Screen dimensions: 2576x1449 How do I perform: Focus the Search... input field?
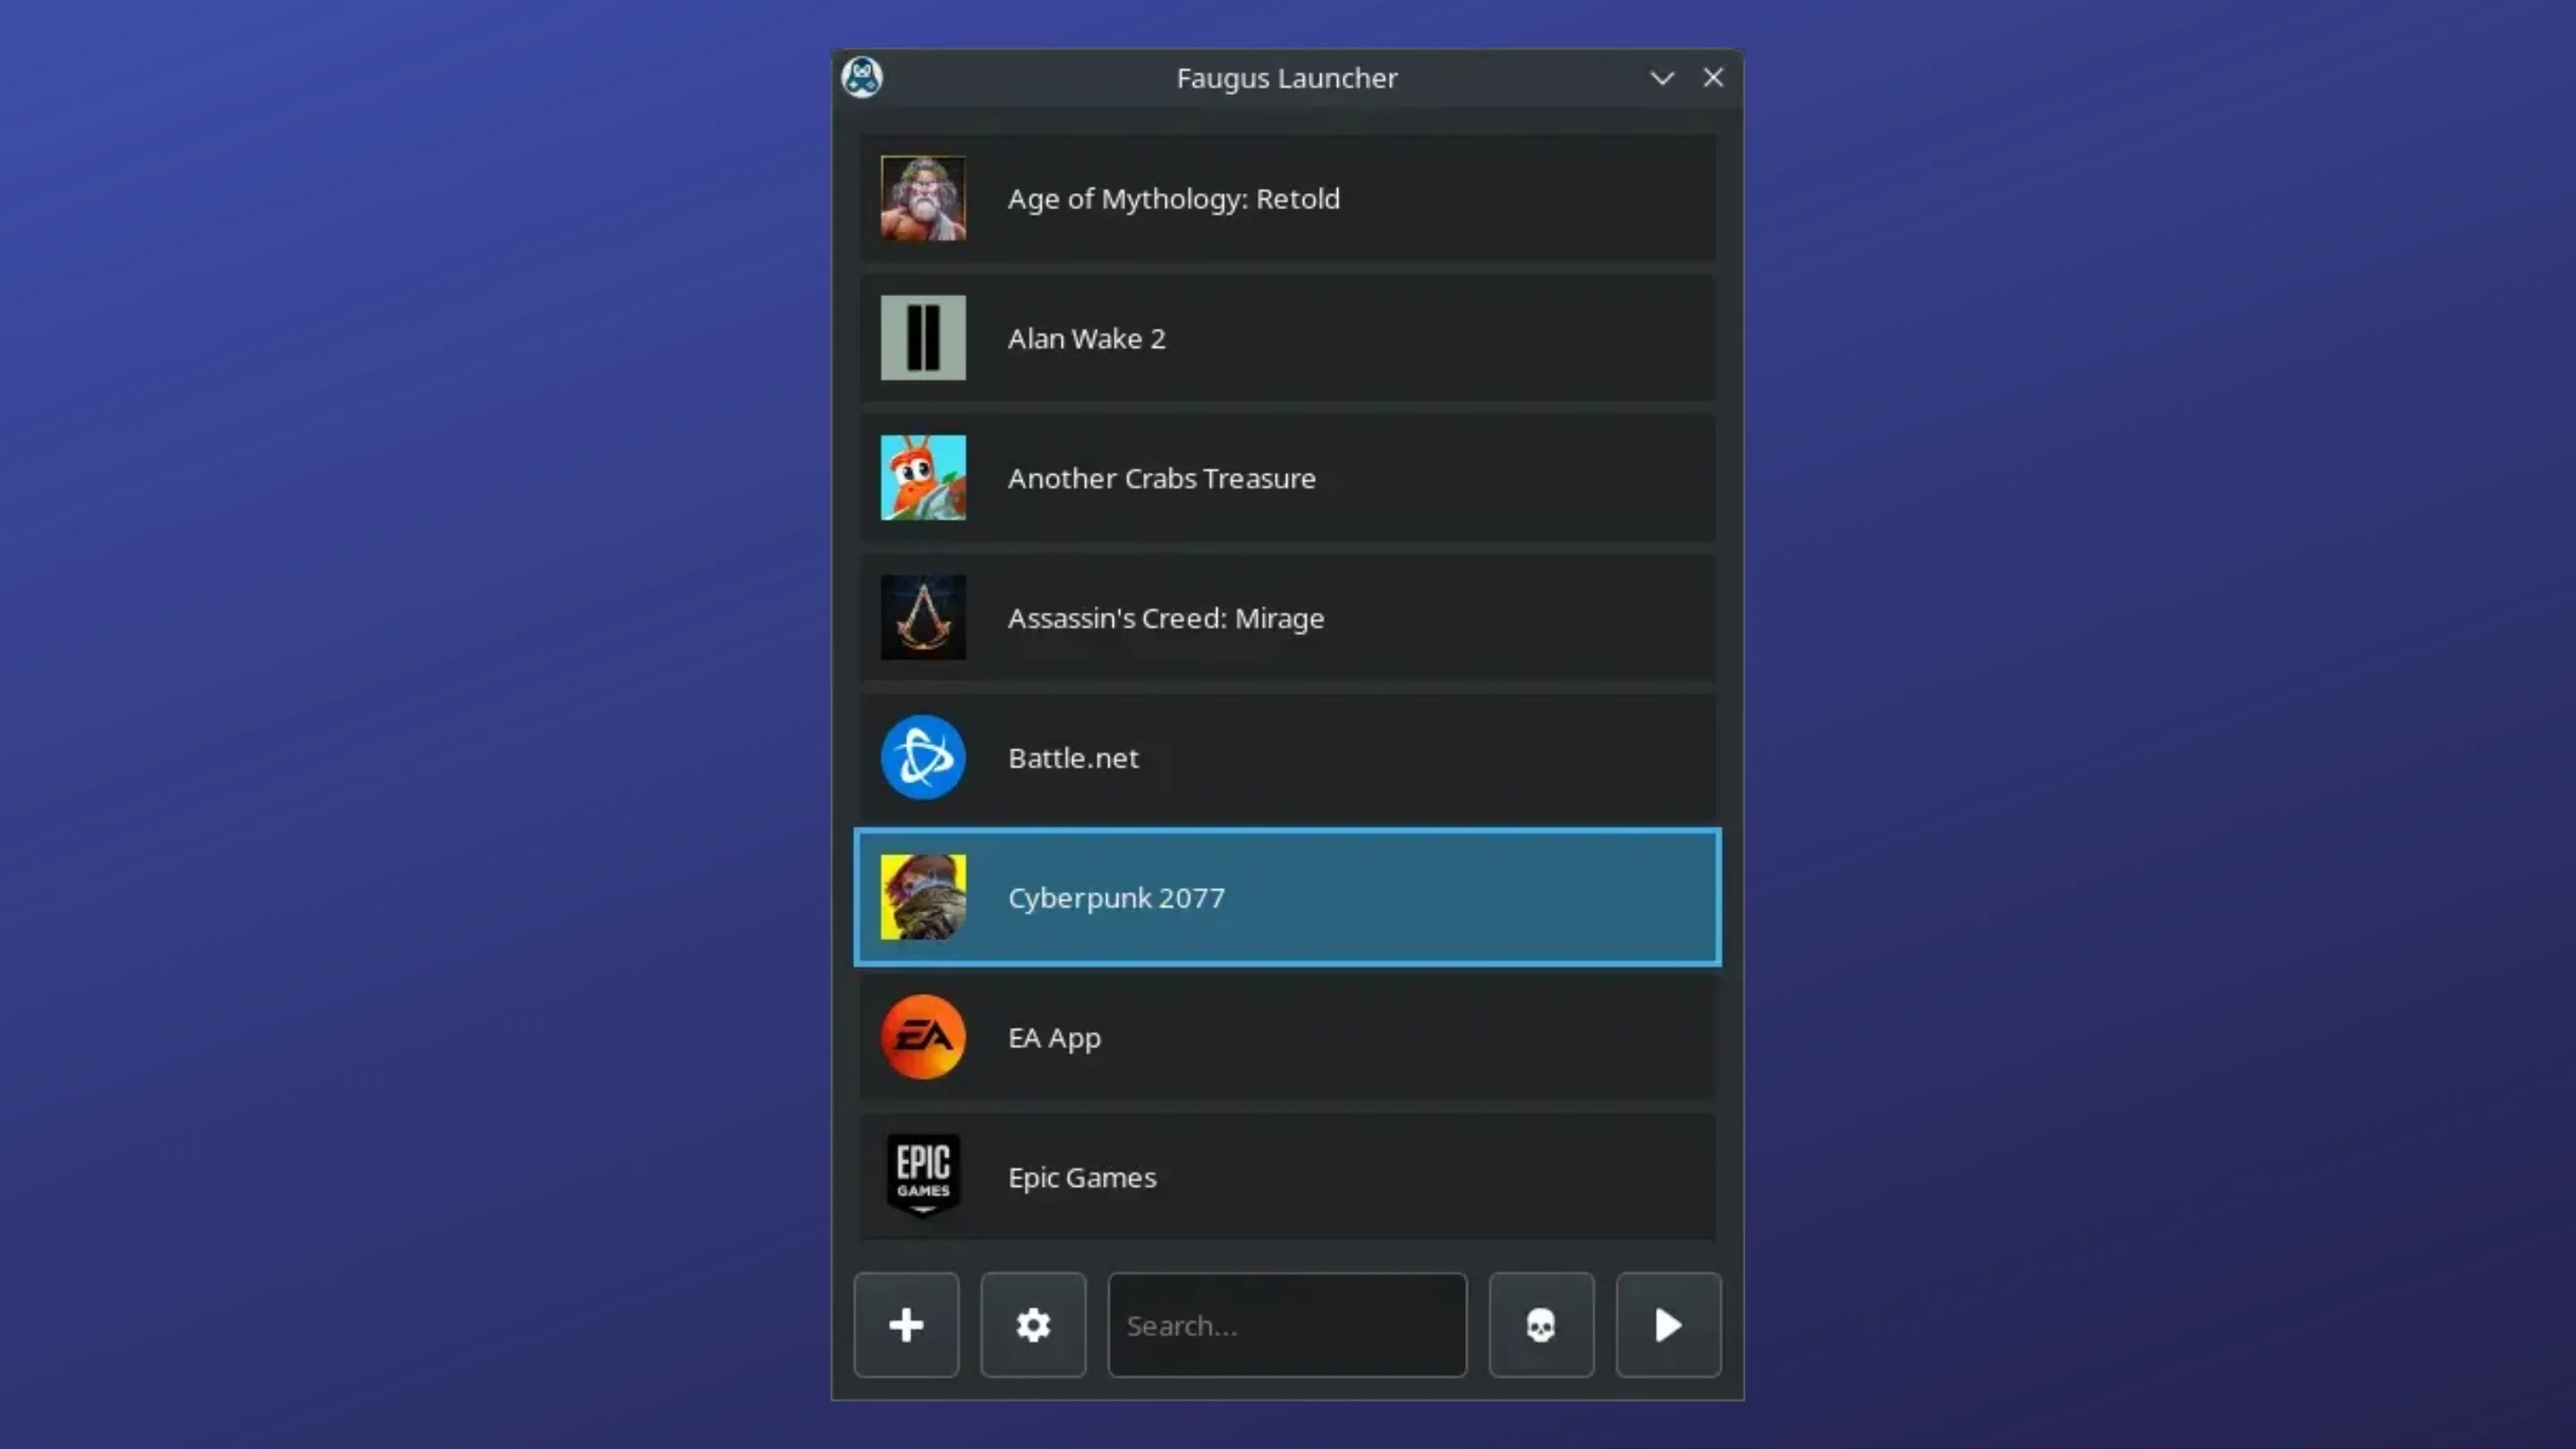pyautogui.click(x=1287, y=1325)
